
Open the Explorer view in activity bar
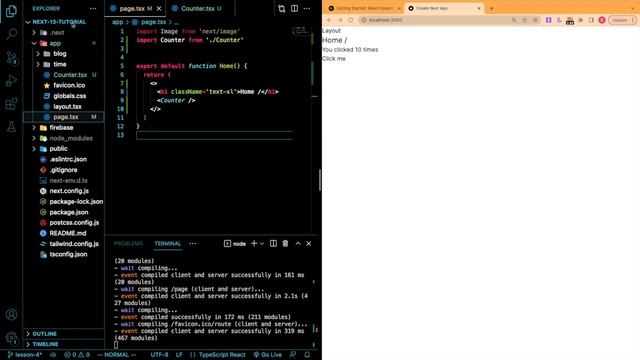point(11,11)
